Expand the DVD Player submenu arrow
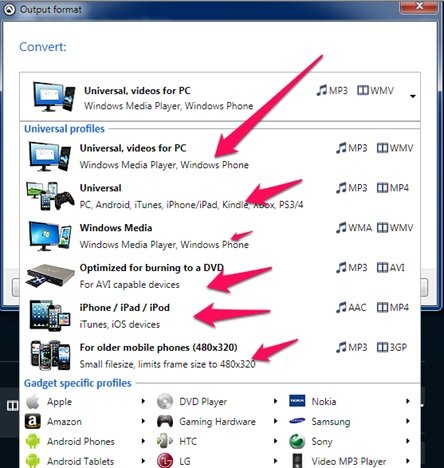The image size is (444, 468). [275, 401]
